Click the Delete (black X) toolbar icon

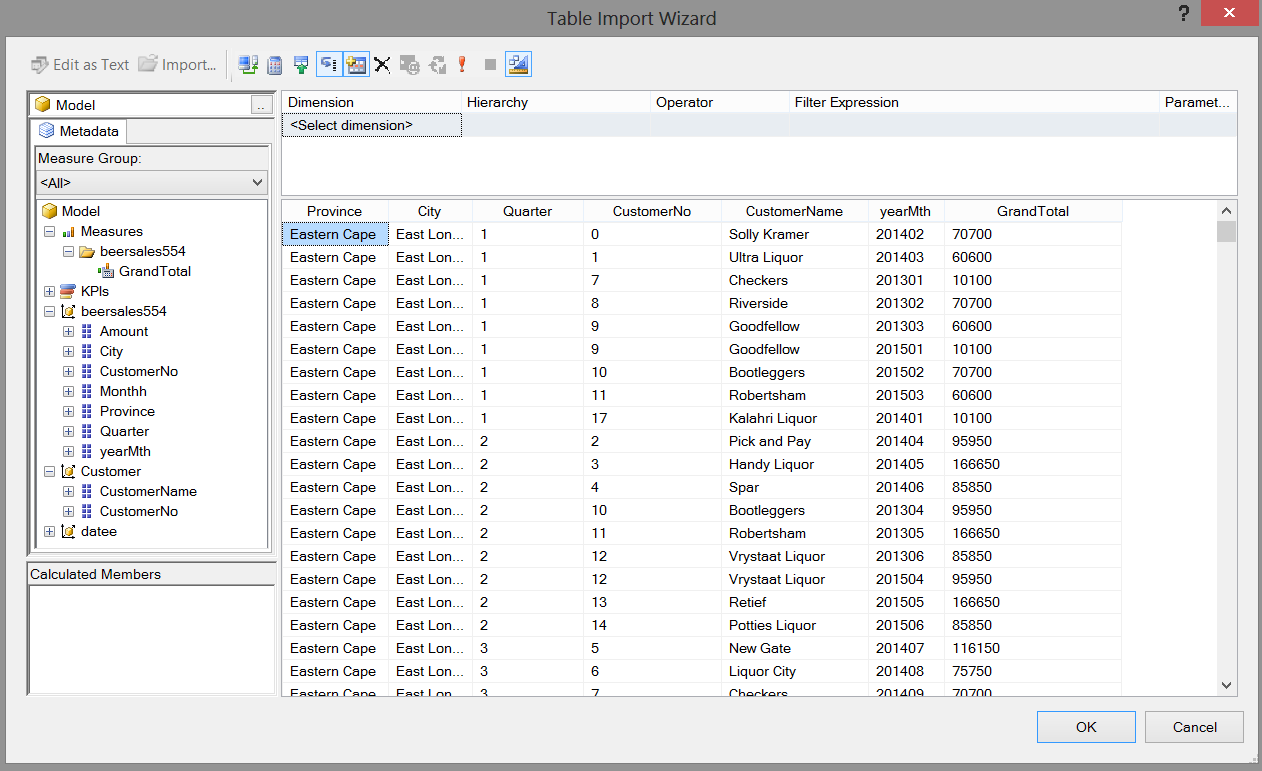[382, 65]
